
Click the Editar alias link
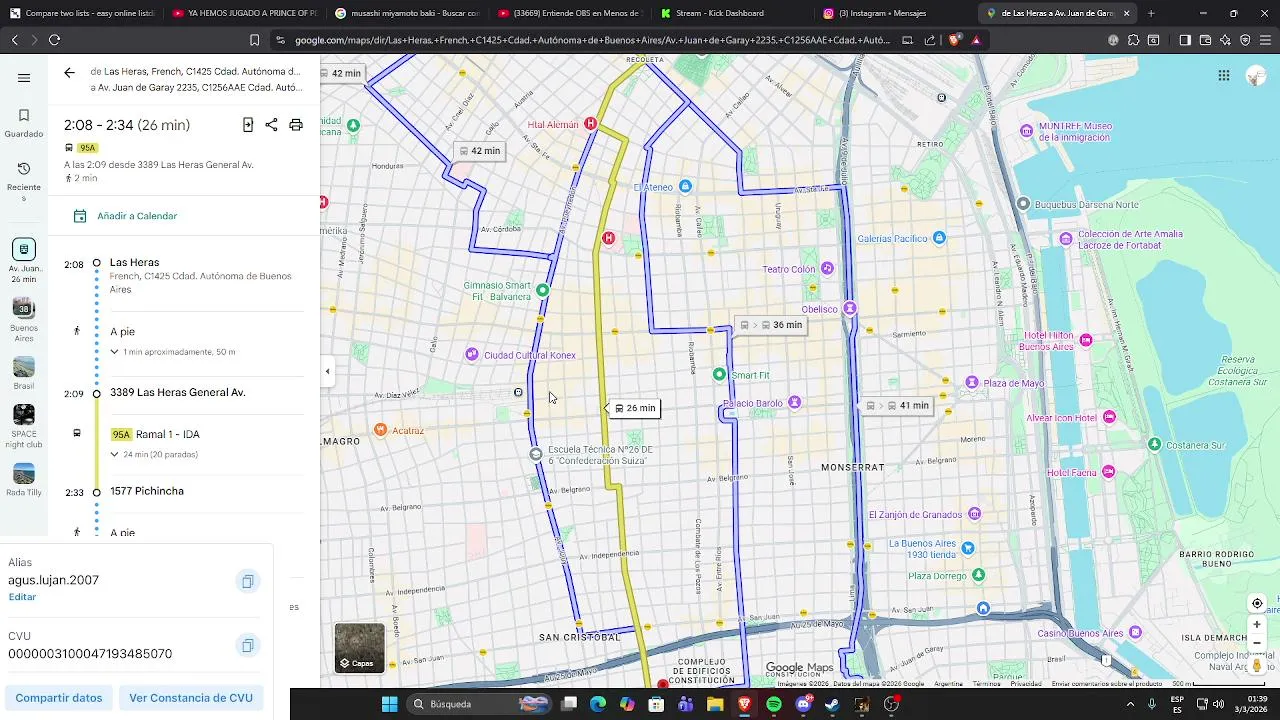click(22, 597)
